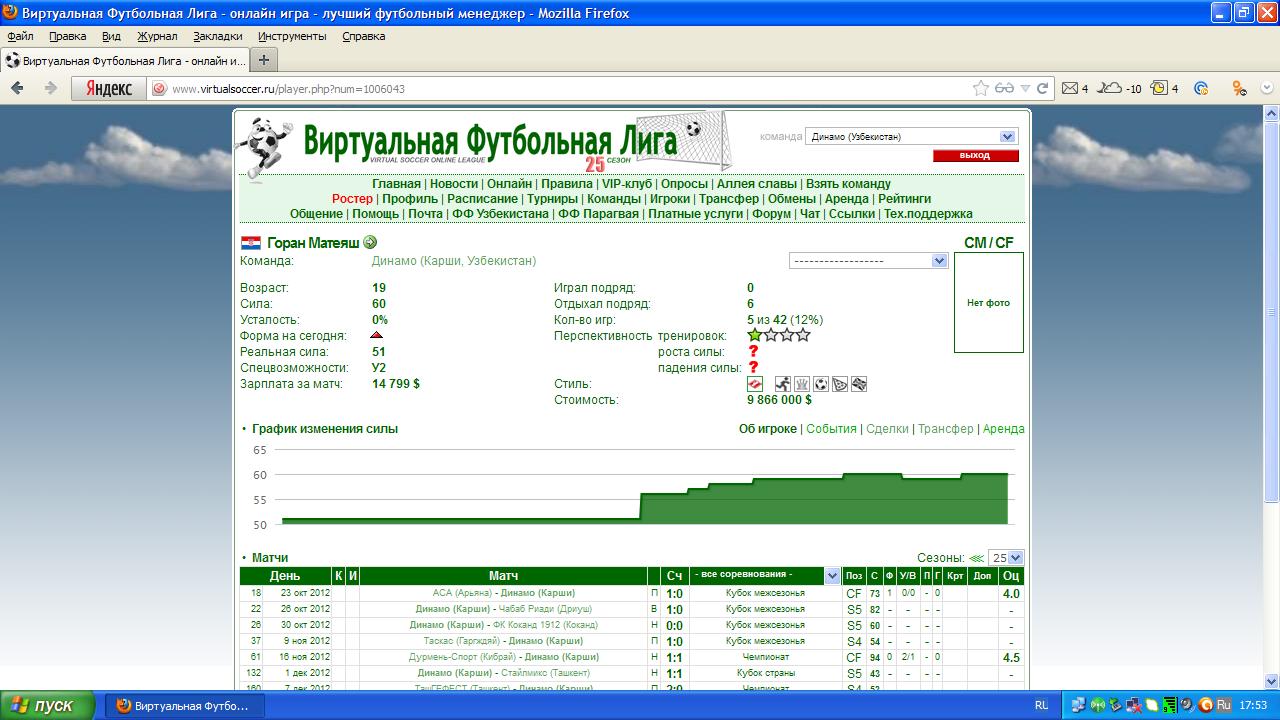
Task: Open the Закладки menu
Action: [218, 36]
